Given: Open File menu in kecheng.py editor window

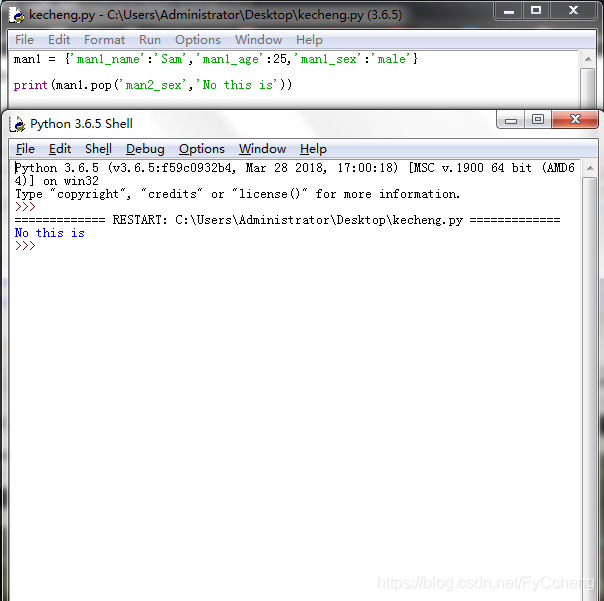Looking at the screenshot, I should [x=24, y=40].
